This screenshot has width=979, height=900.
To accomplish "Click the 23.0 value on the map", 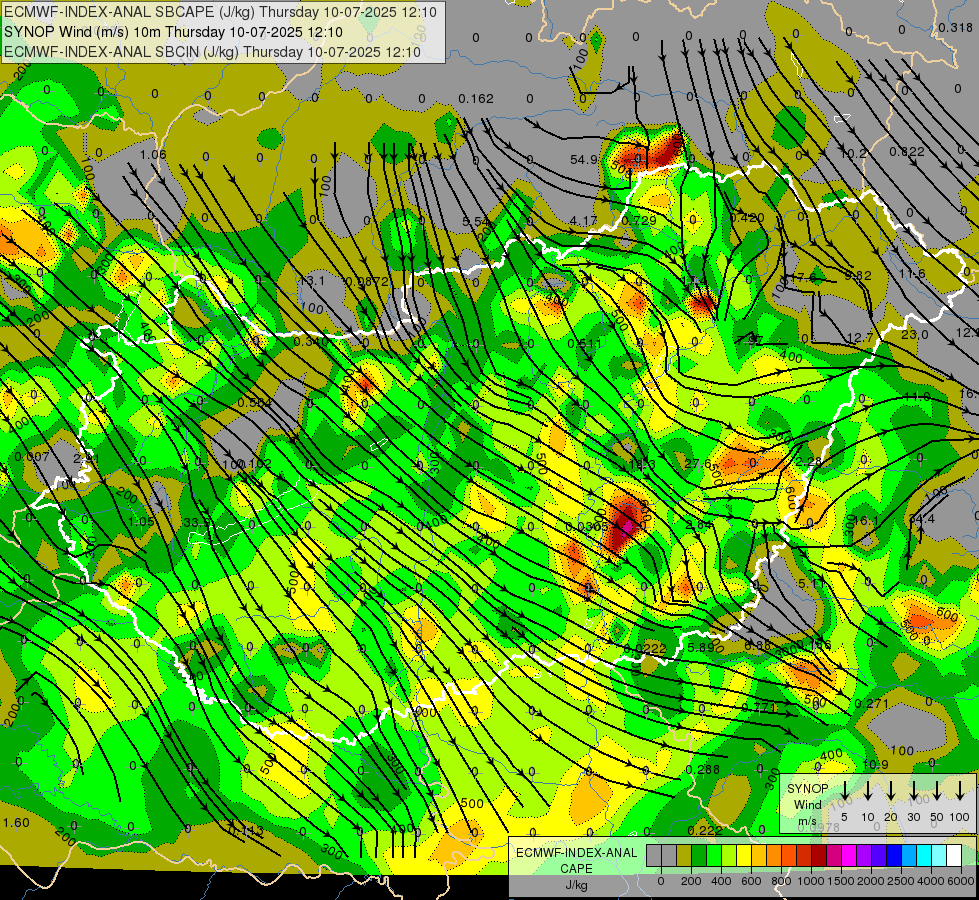I will point(915,335).
